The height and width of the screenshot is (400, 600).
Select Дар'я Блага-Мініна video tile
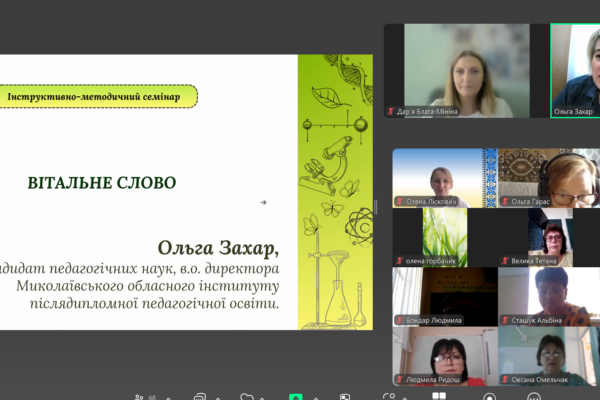point(467,71)
